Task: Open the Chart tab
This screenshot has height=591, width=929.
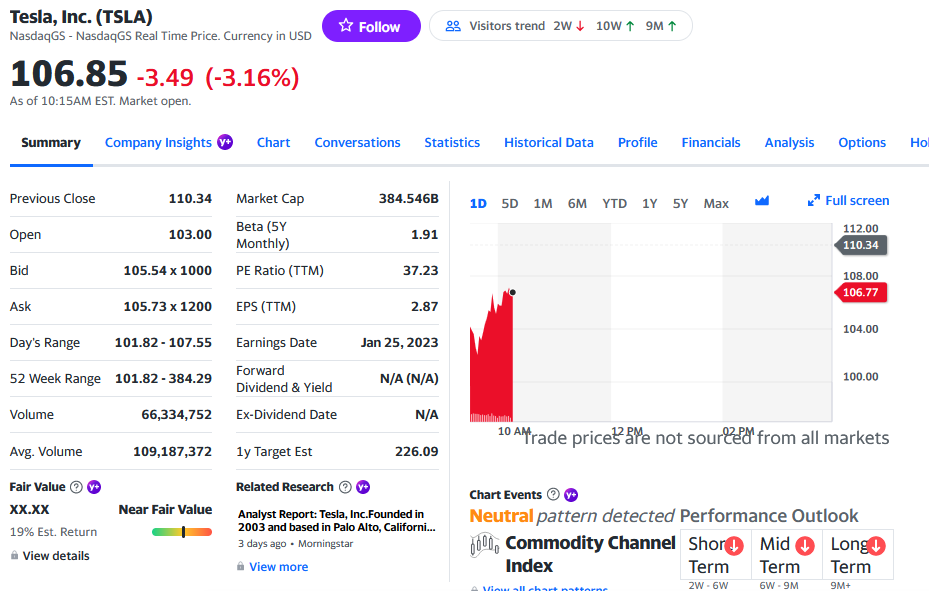Action: point(273,143)
